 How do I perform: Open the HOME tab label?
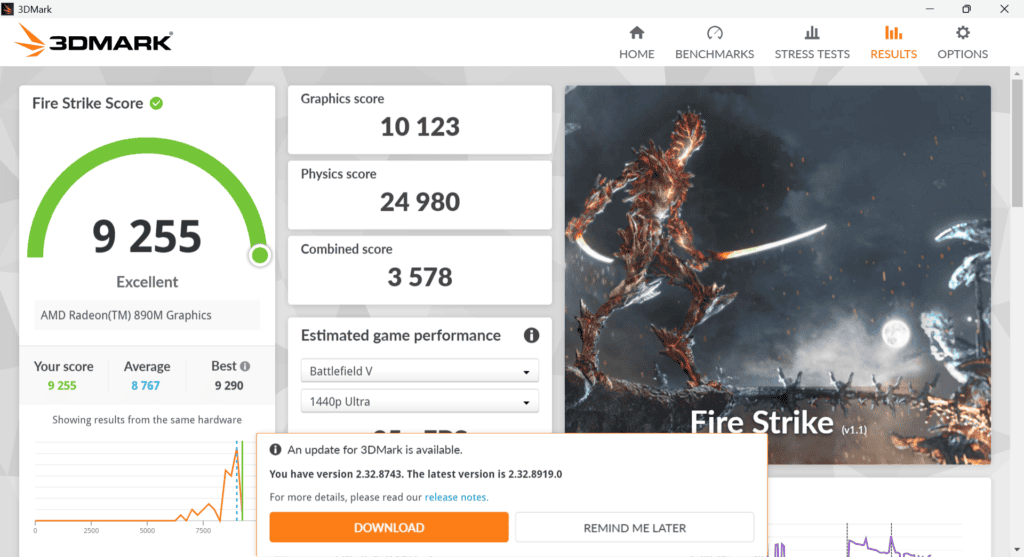(x=637, y=54)
